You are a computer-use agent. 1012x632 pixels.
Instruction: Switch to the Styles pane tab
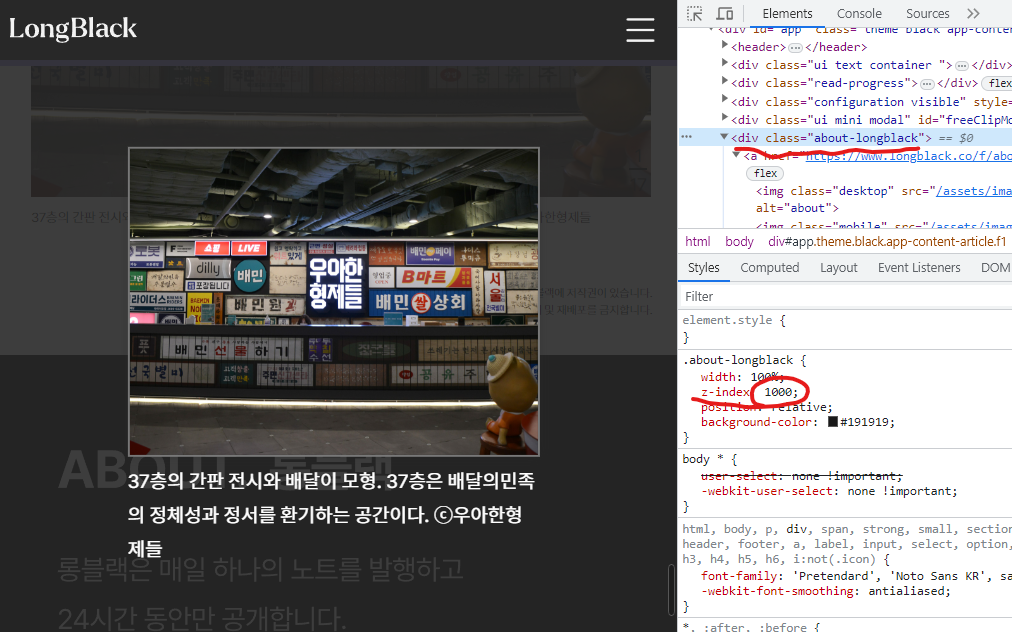pos(703,267)
